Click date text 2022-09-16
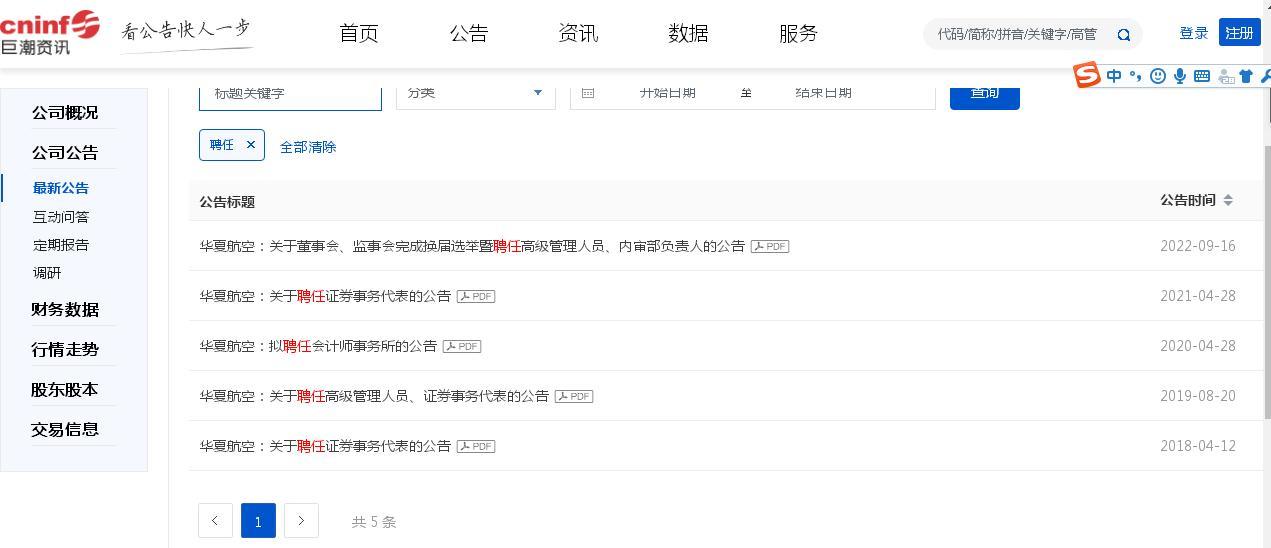The height and width of the screenshot is (548, 1271). tap(1198, 246)
